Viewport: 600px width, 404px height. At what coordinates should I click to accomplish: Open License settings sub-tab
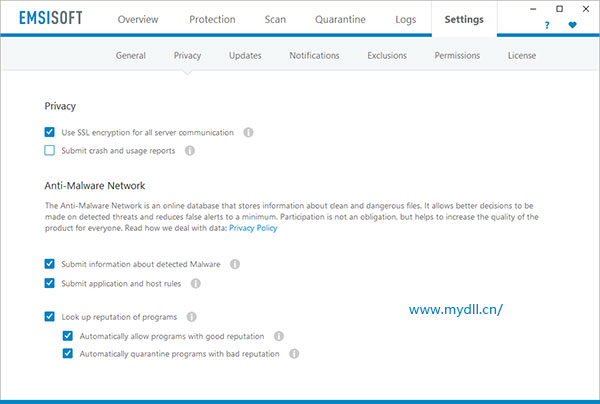(x=522, y=55)
